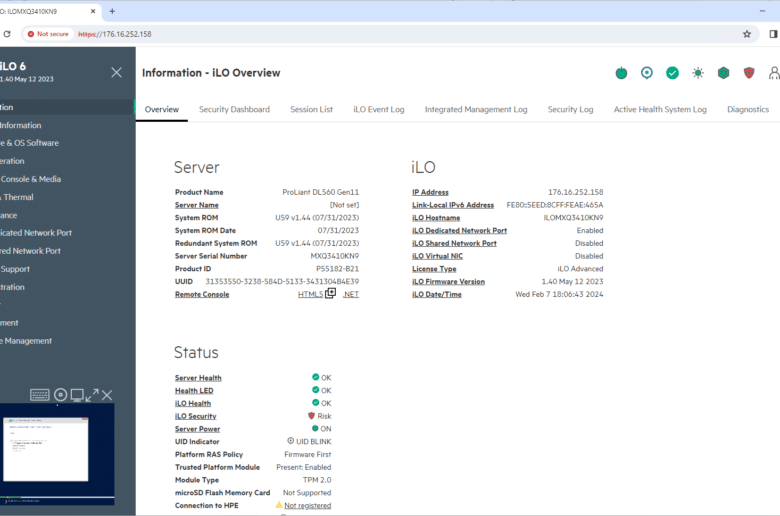
Task: Click the iLO Date/Time link
Action: pos(436,295)
